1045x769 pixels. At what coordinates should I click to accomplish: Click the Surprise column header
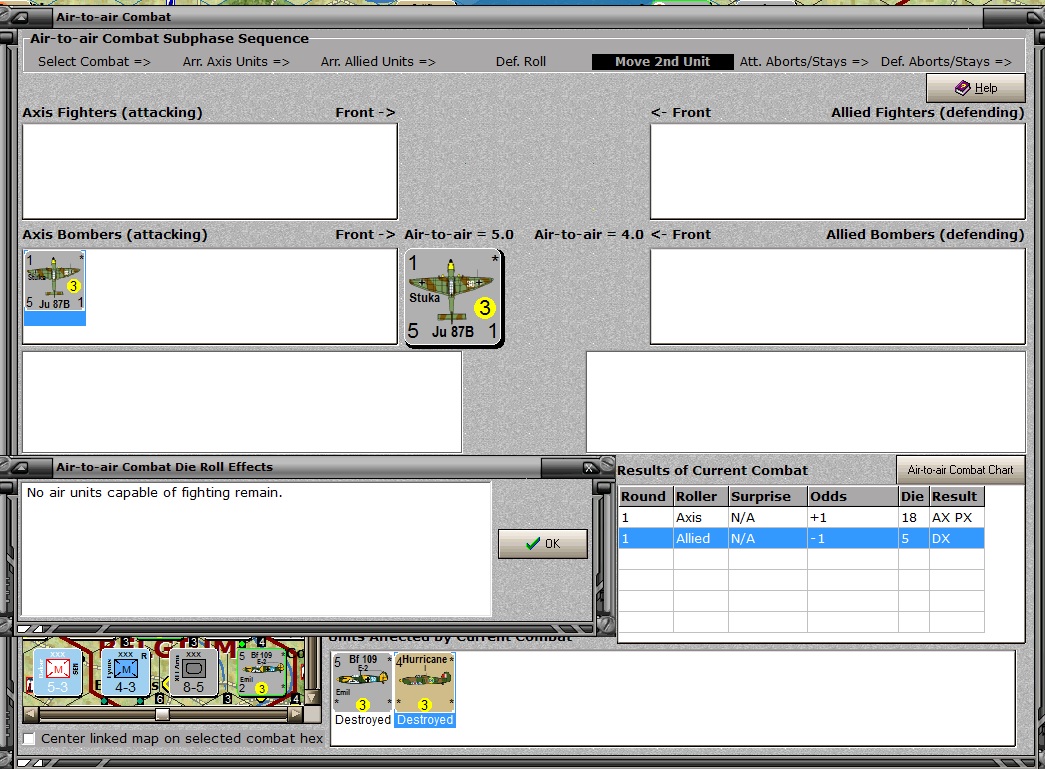[x=768, y=496]
